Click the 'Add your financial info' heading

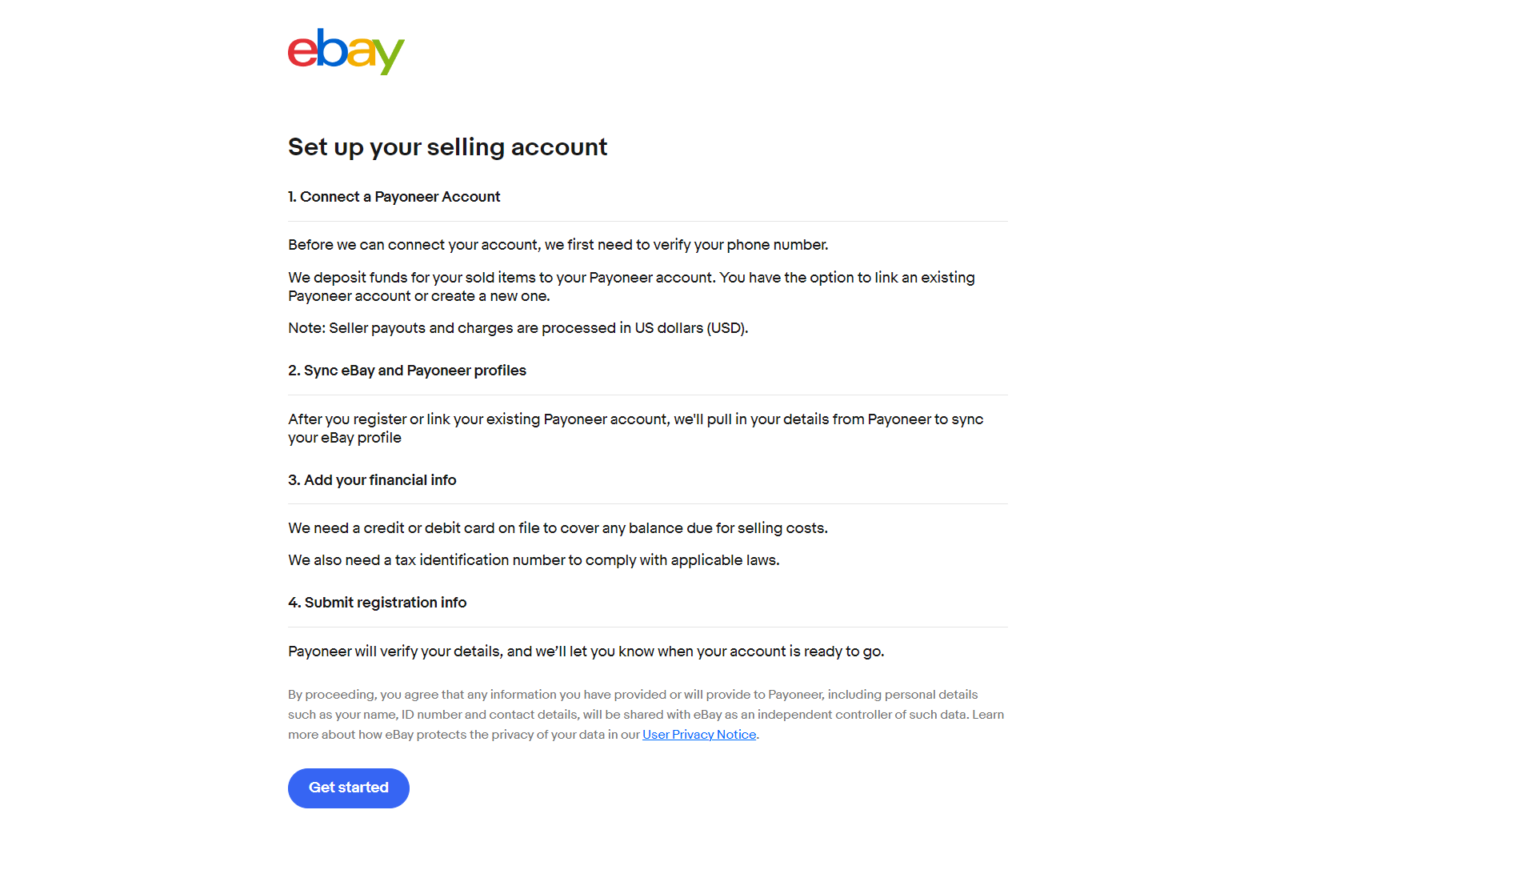(x=372, y=480)
